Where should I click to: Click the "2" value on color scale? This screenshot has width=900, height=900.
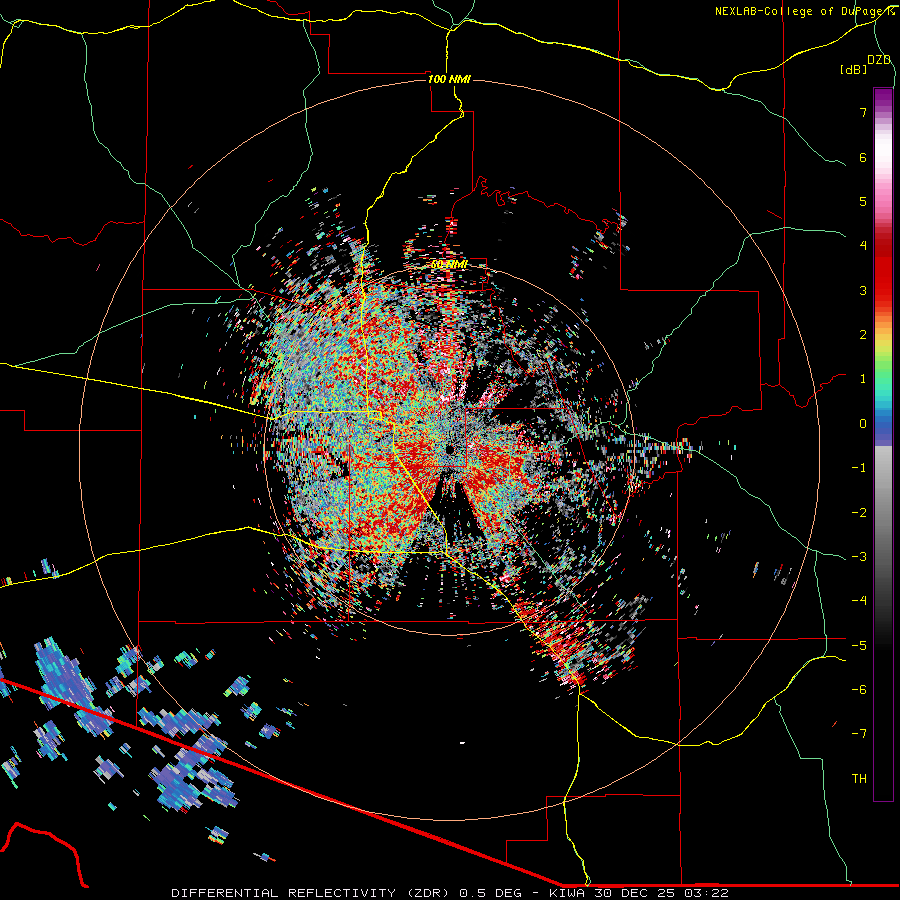coord(863,335)
